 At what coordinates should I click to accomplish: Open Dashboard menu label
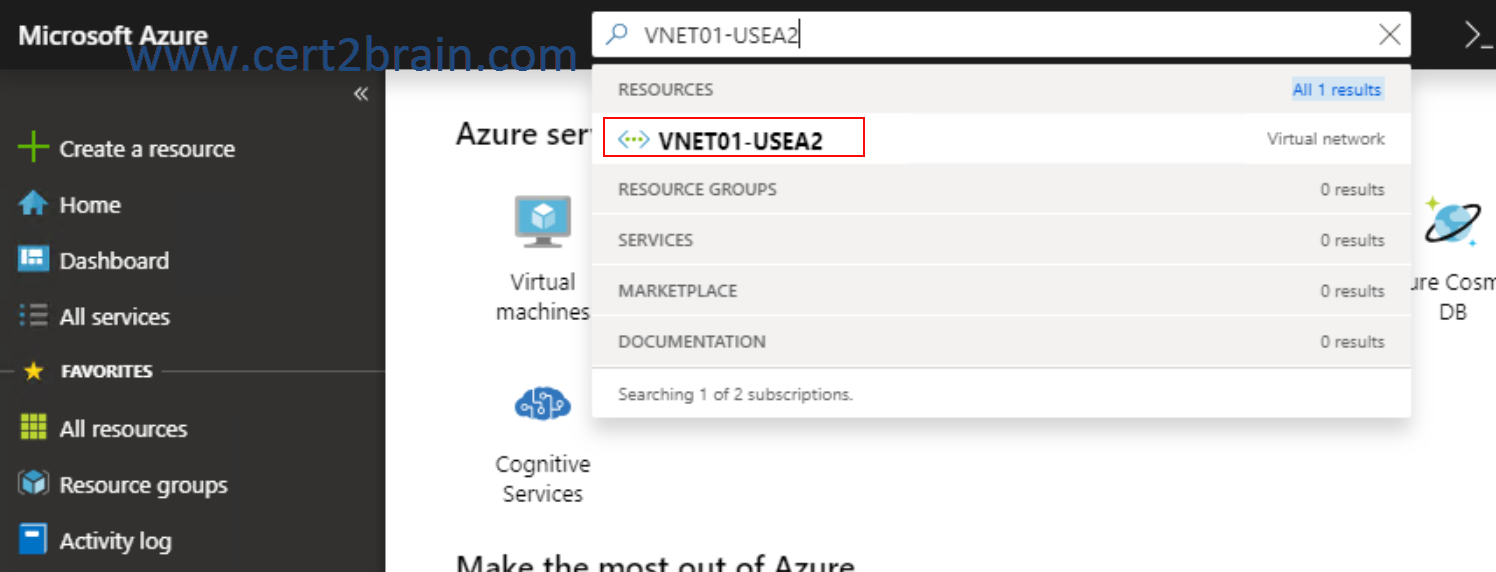(x=114, y=261)
